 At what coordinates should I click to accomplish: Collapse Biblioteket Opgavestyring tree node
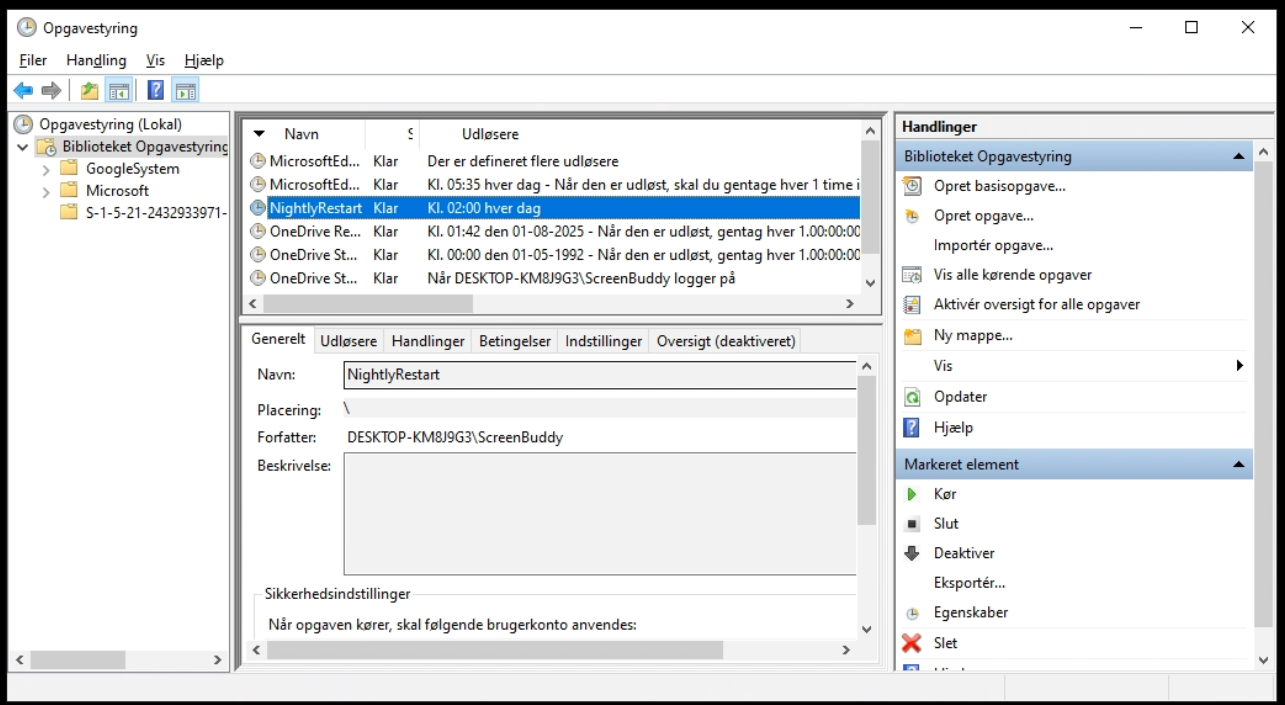click(x=23, y=148)
